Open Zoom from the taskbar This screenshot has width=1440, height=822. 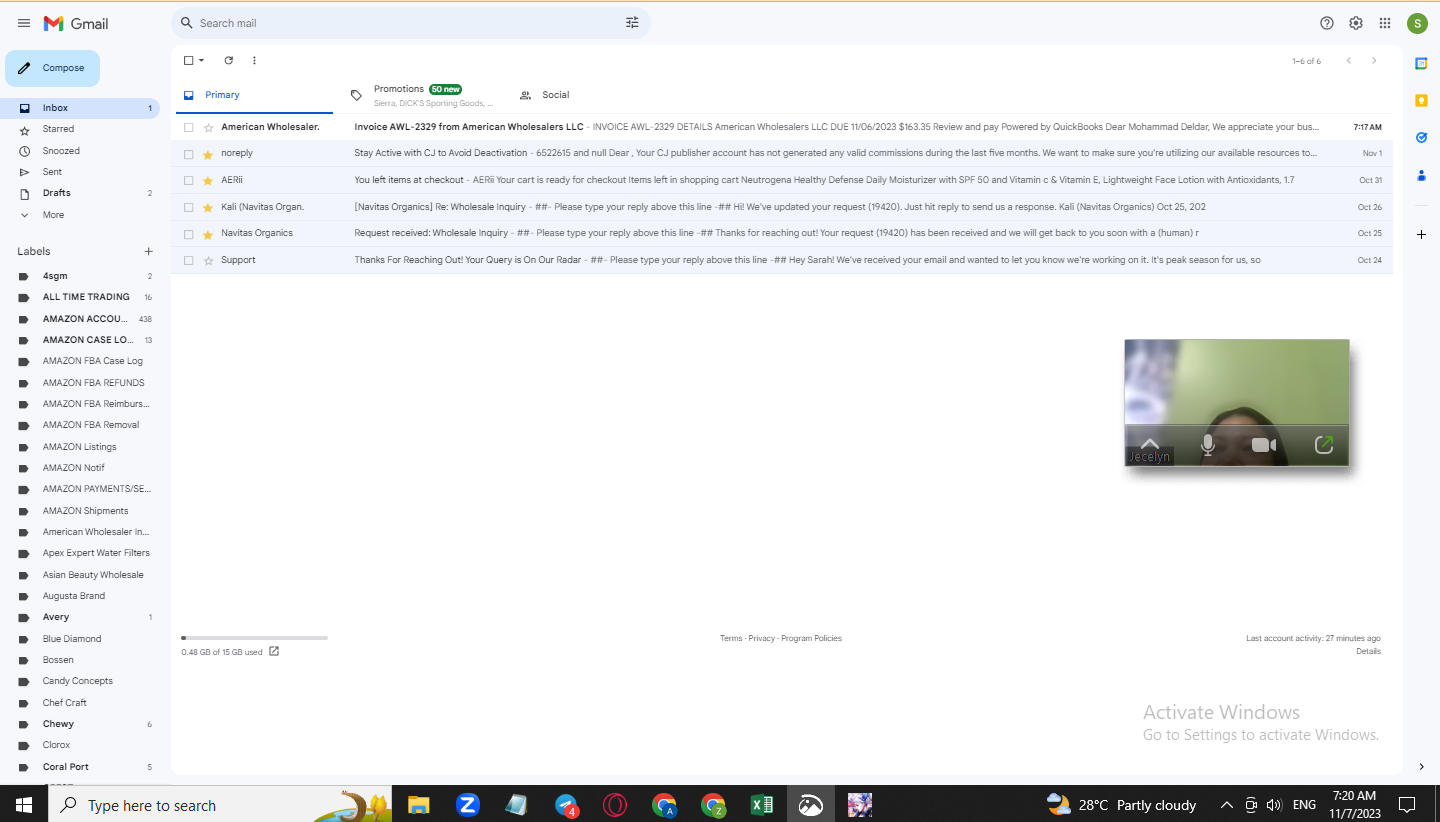pyautogui.click(x=467, y=805)
